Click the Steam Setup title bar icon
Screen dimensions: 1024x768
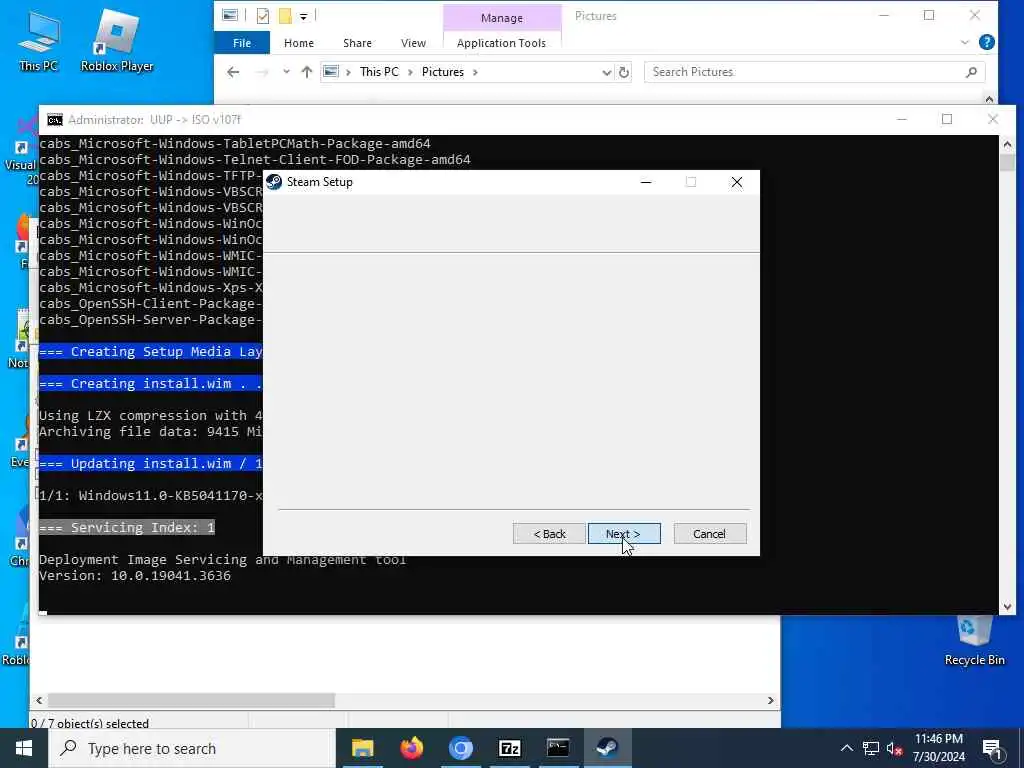274,182
